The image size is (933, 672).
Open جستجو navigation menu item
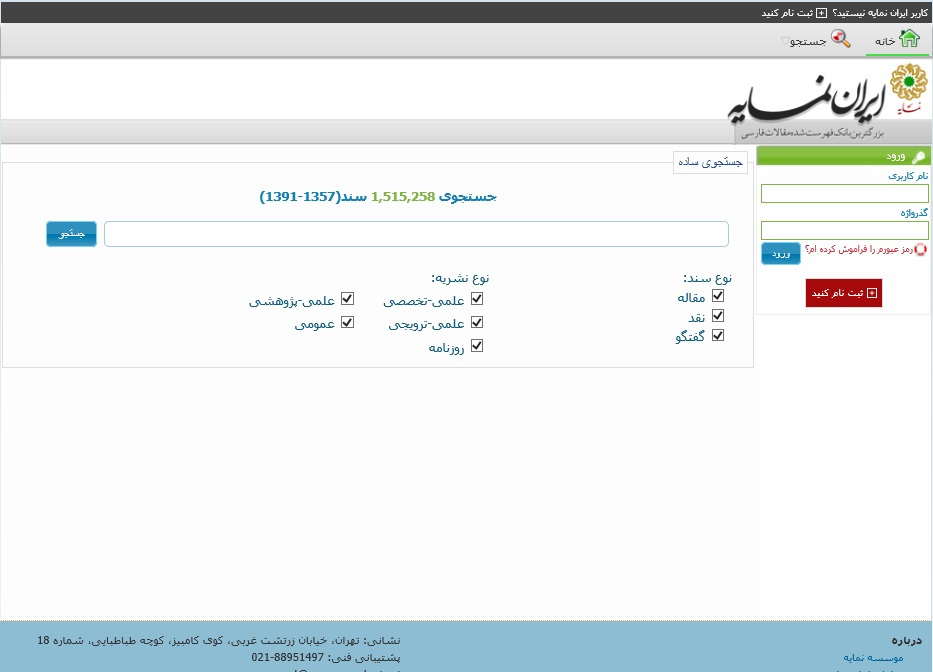pos(815,40)
